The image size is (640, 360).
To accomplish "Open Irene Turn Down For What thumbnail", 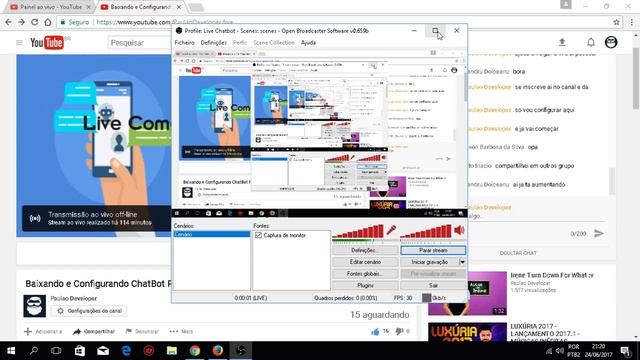I will (x=467, y=293).
